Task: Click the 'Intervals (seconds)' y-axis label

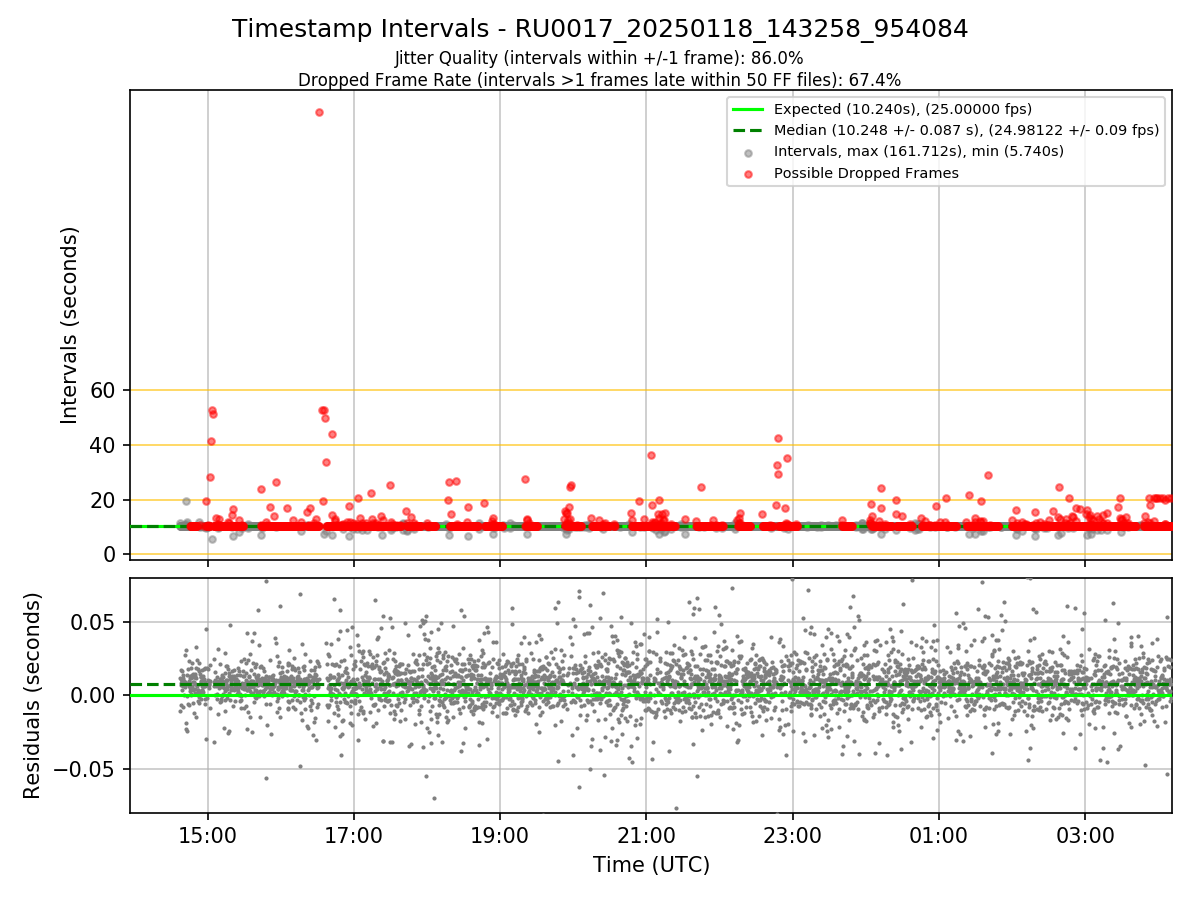Action: click(x=70, y=325)
